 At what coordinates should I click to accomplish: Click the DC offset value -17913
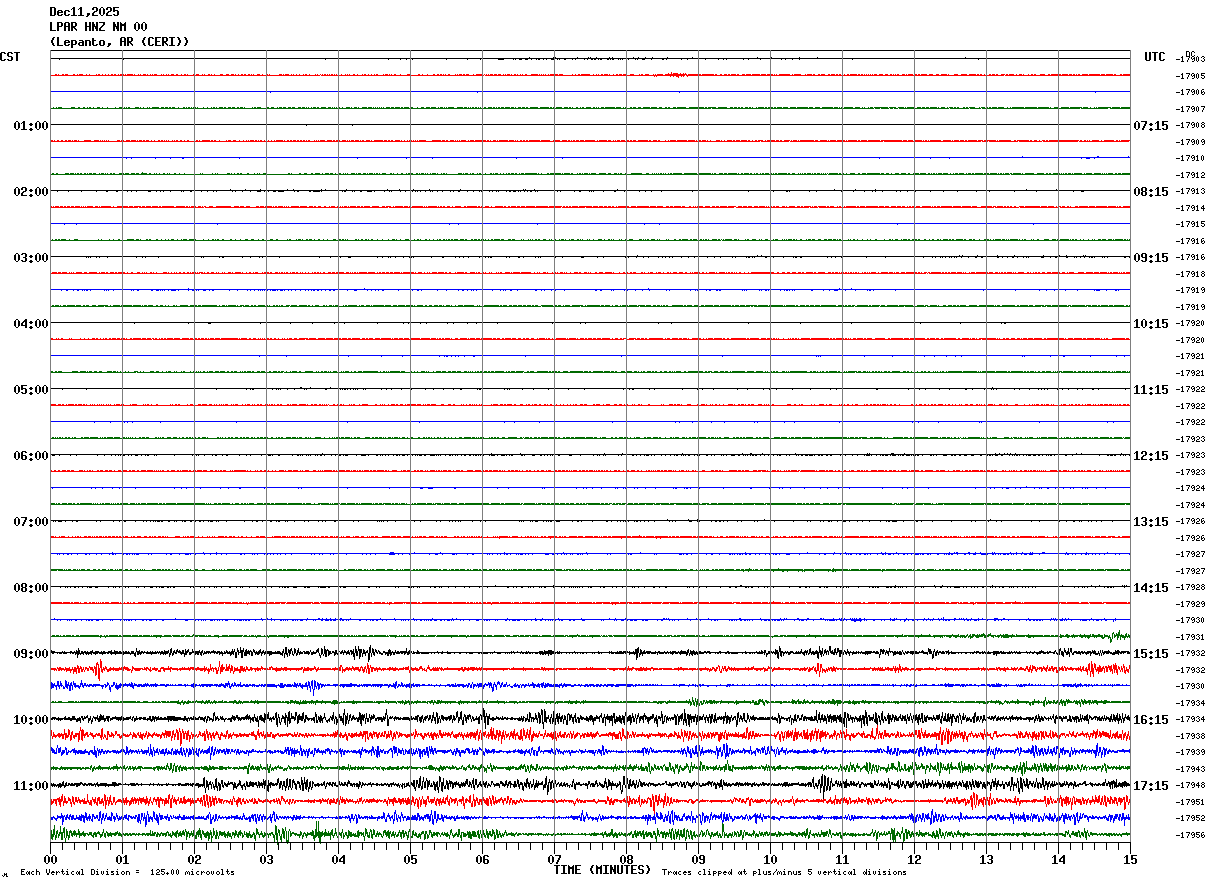(x=1190, y=191)
